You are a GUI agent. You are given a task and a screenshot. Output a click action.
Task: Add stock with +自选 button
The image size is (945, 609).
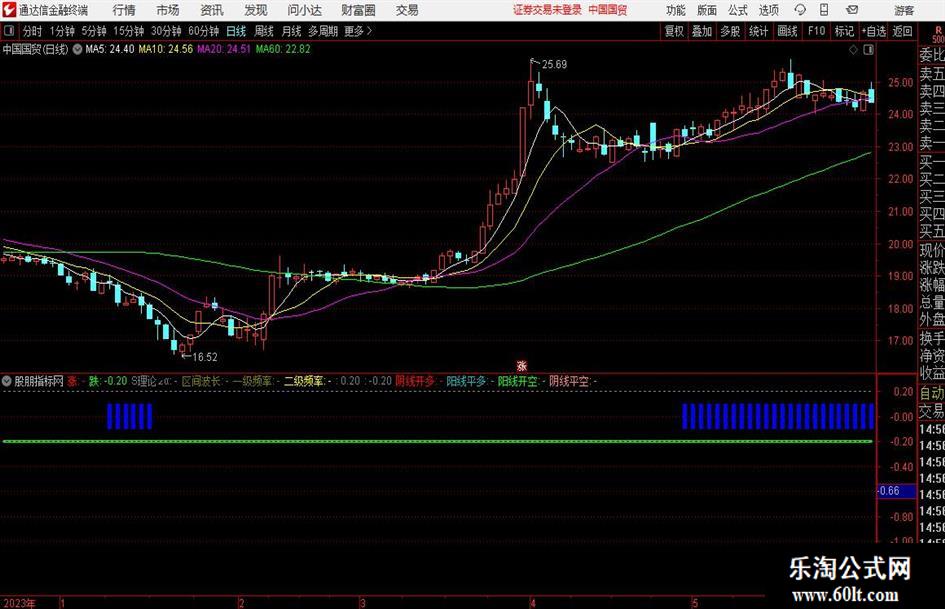point(874,31)
